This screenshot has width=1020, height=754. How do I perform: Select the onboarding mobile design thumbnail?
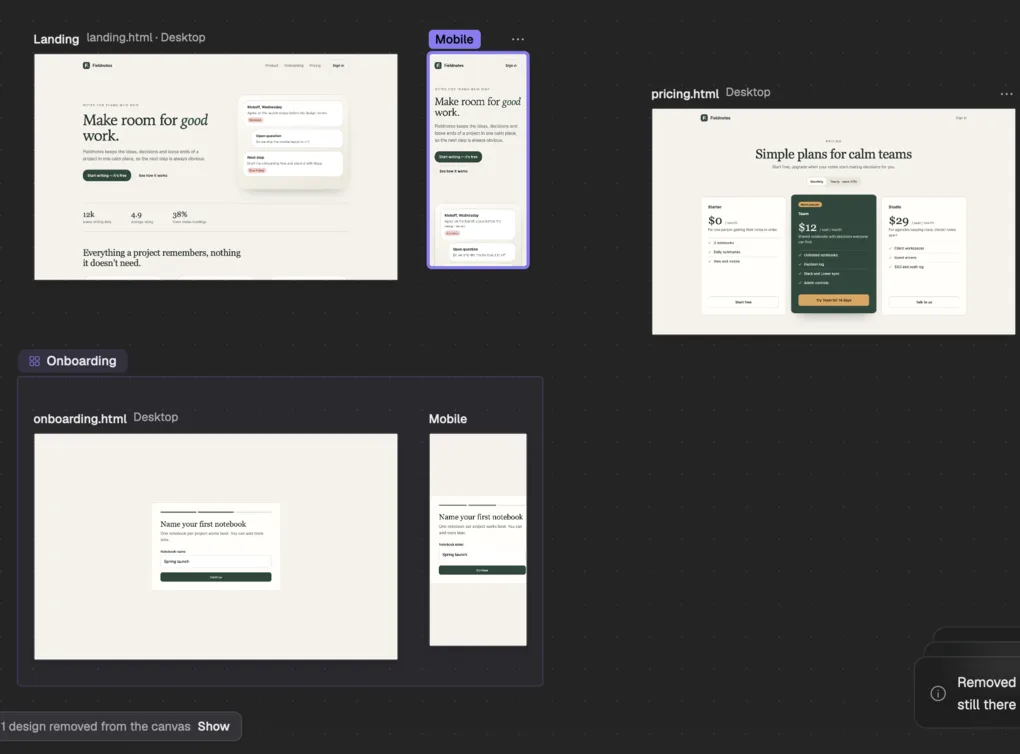478,540
